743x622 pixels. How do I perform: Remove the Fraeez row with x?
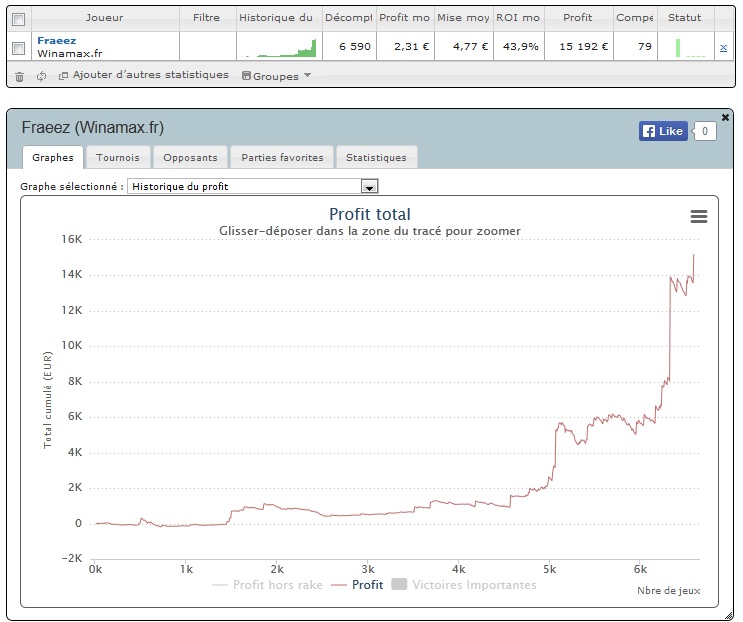tap(723, 47)
